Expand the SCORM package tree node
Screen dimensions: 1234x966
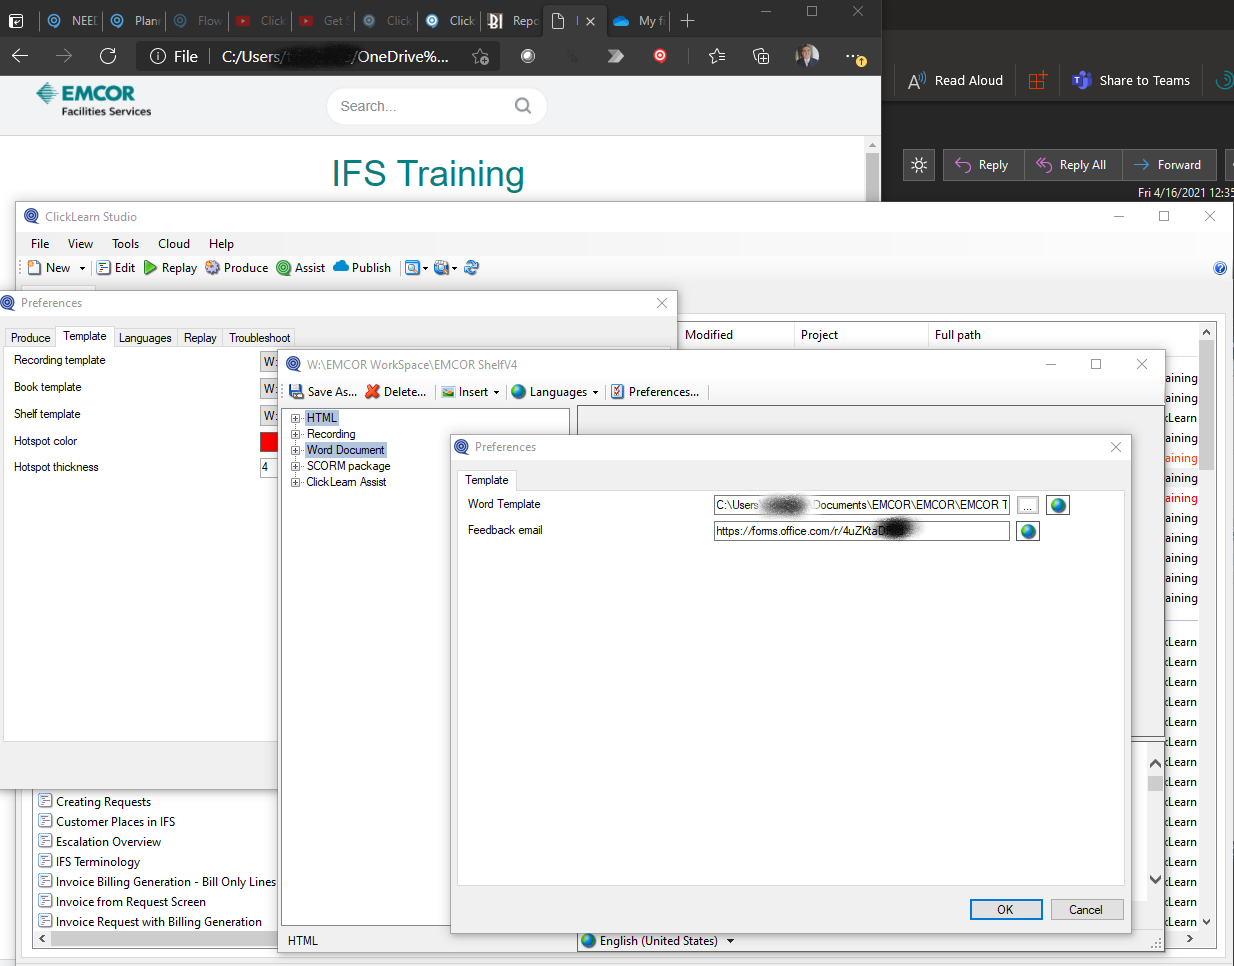tap(296, 466)
